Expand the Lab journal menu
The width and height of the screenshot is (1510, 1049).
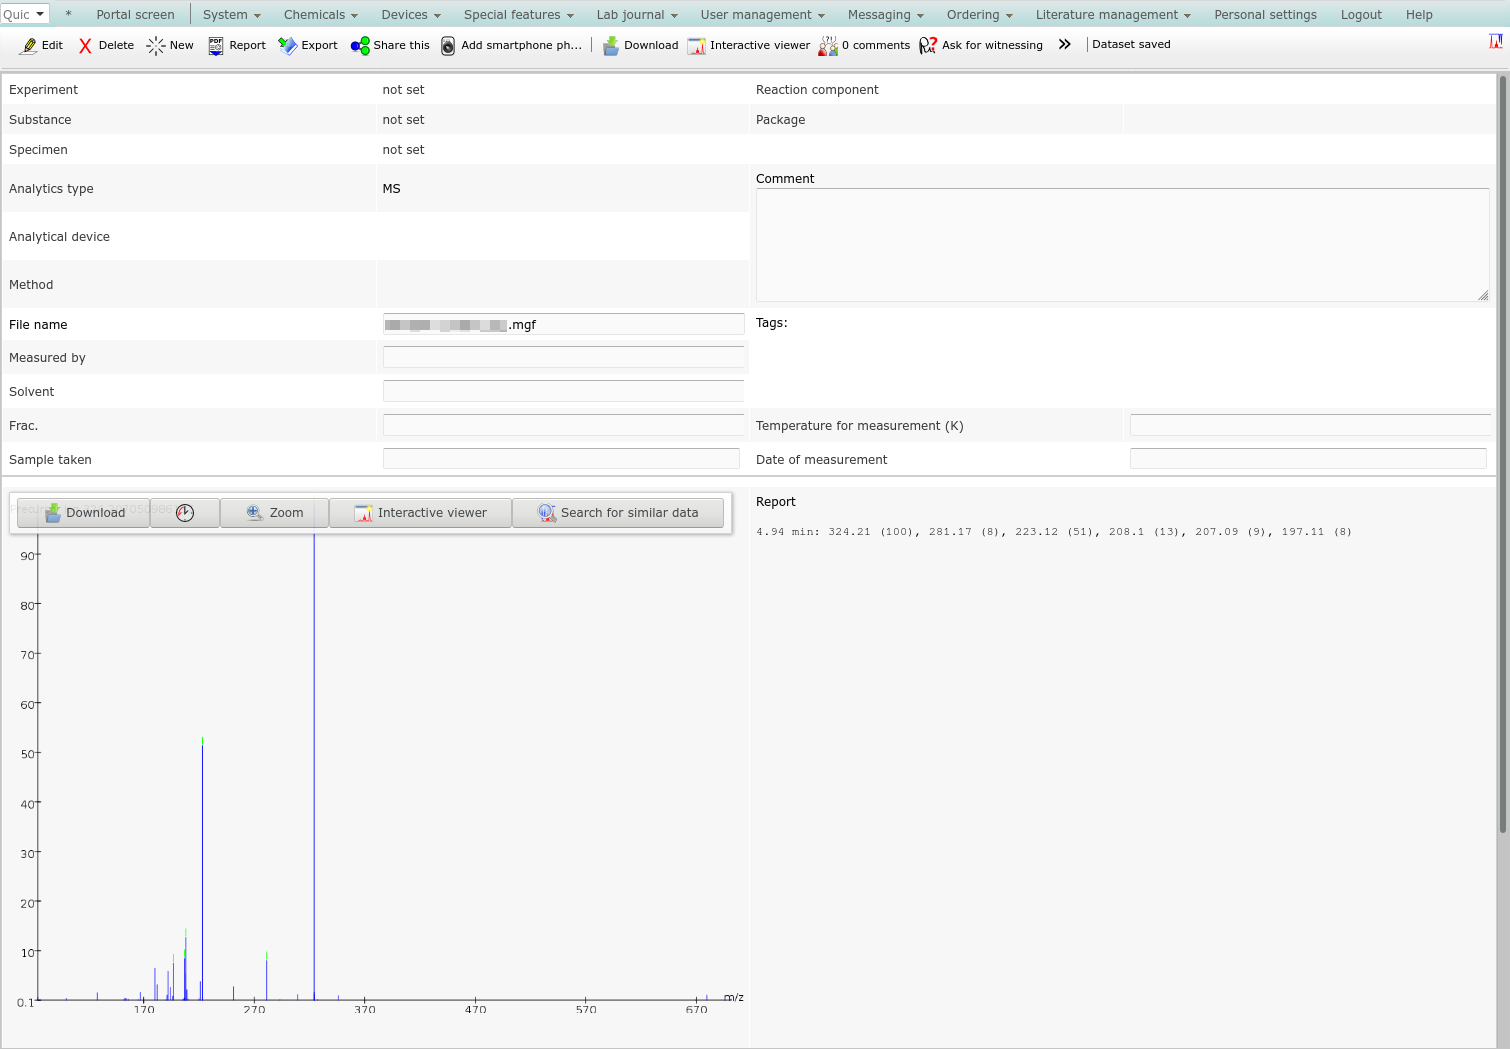pyautogui.click(x=636, y=15)
